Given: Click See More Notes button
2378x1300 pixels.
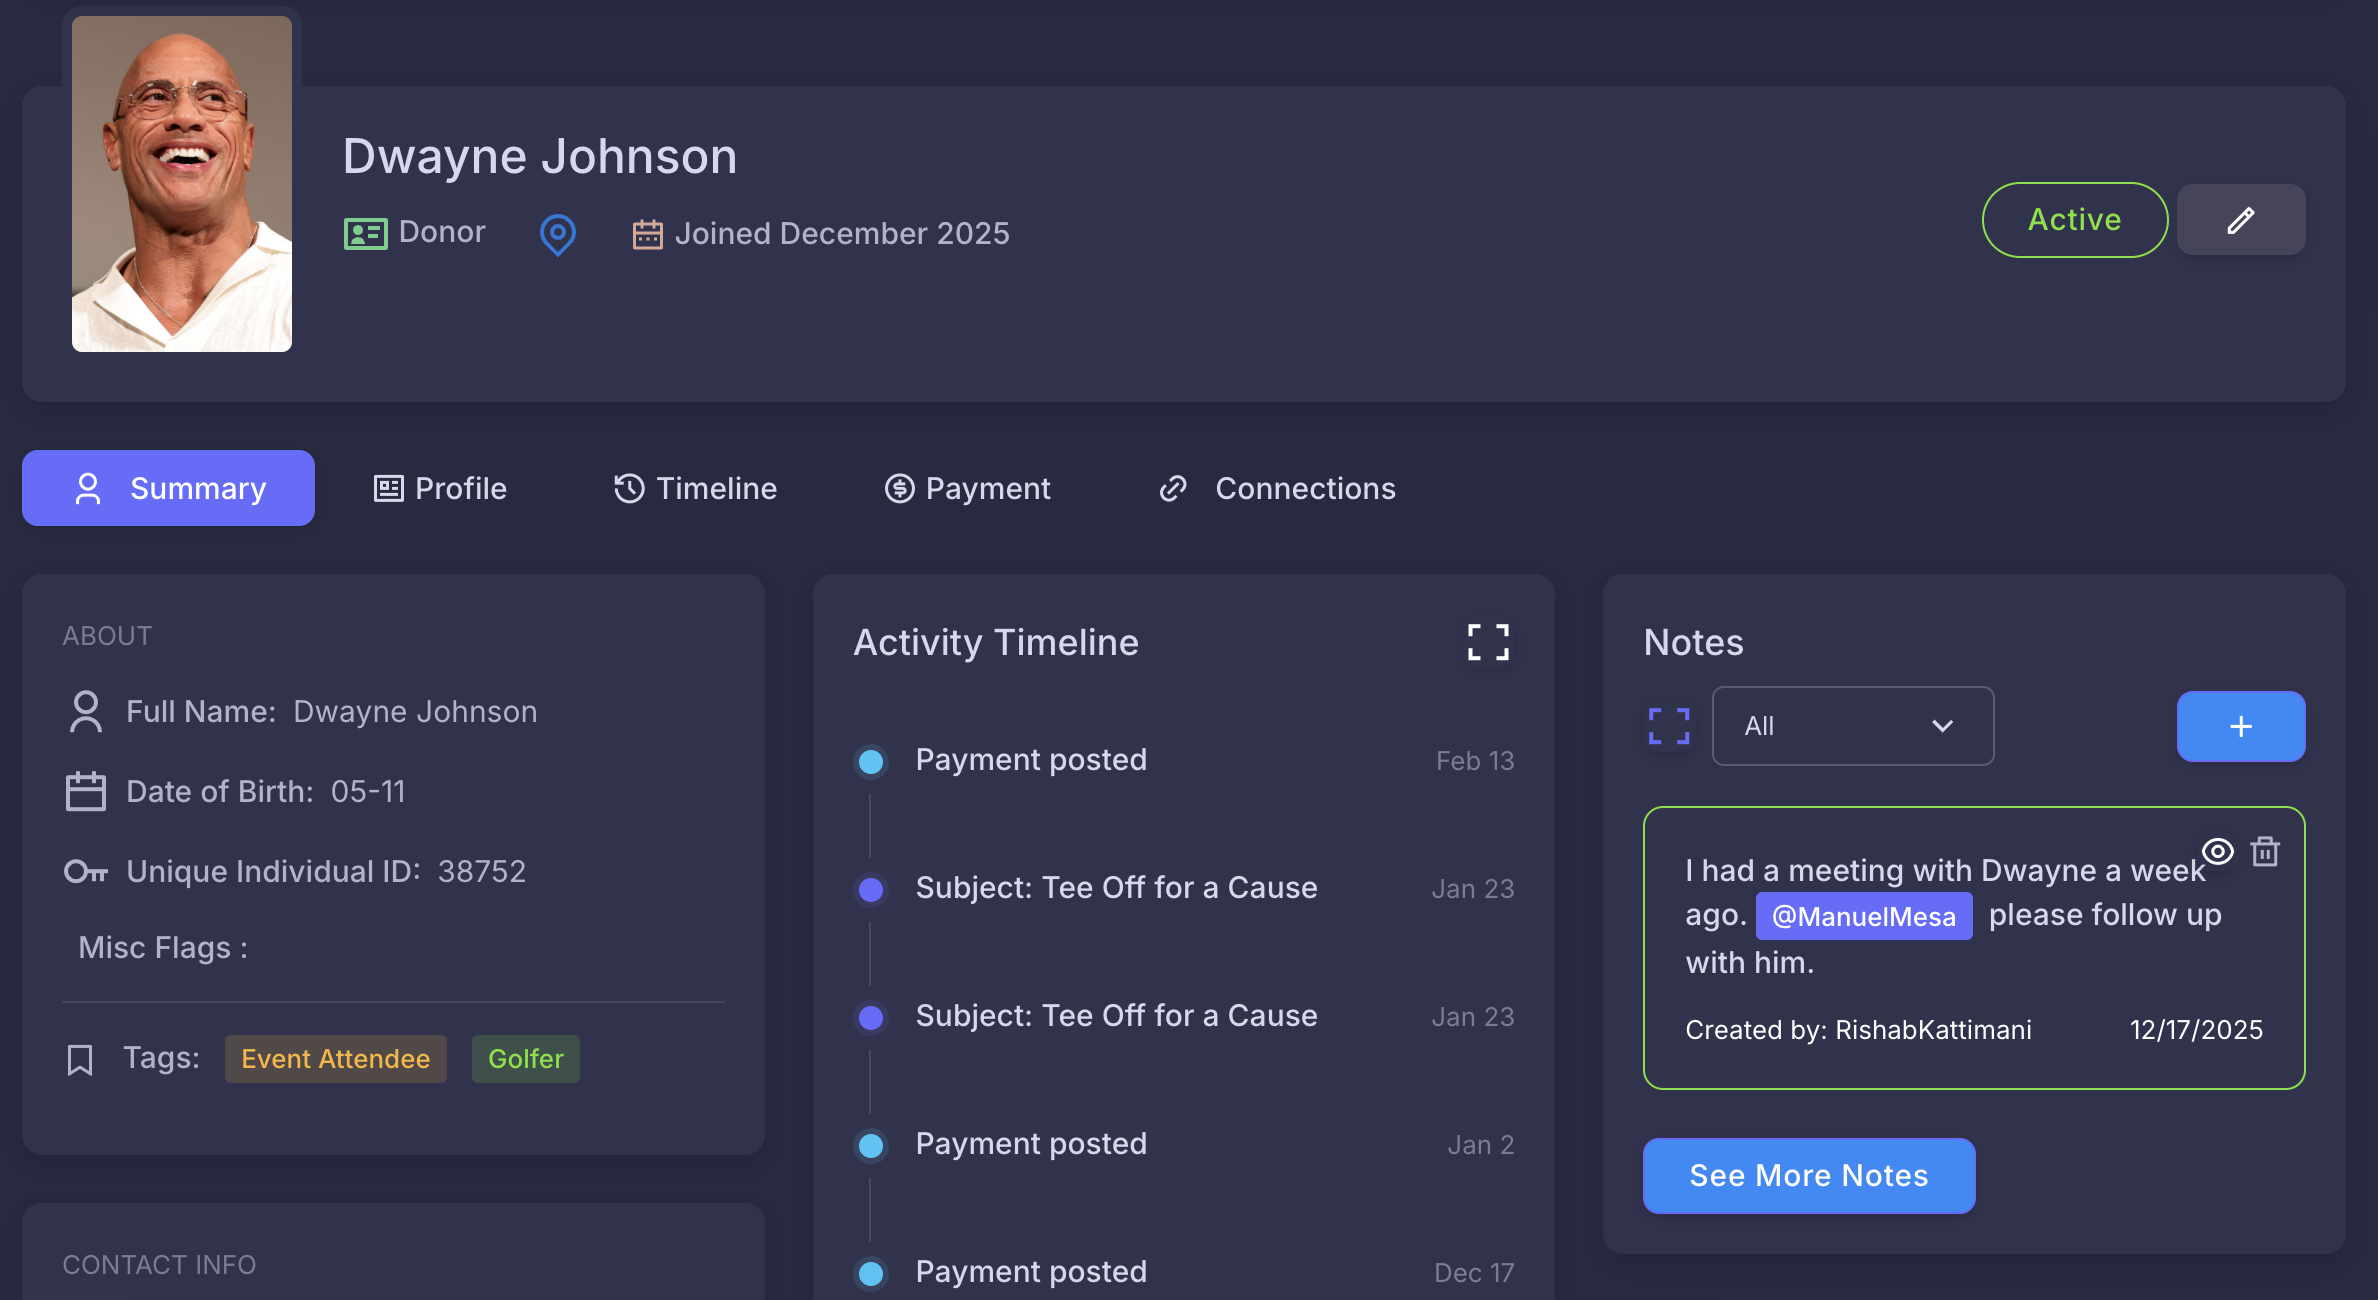Looking at the screenshot, I should [x=1809, y=1176].
